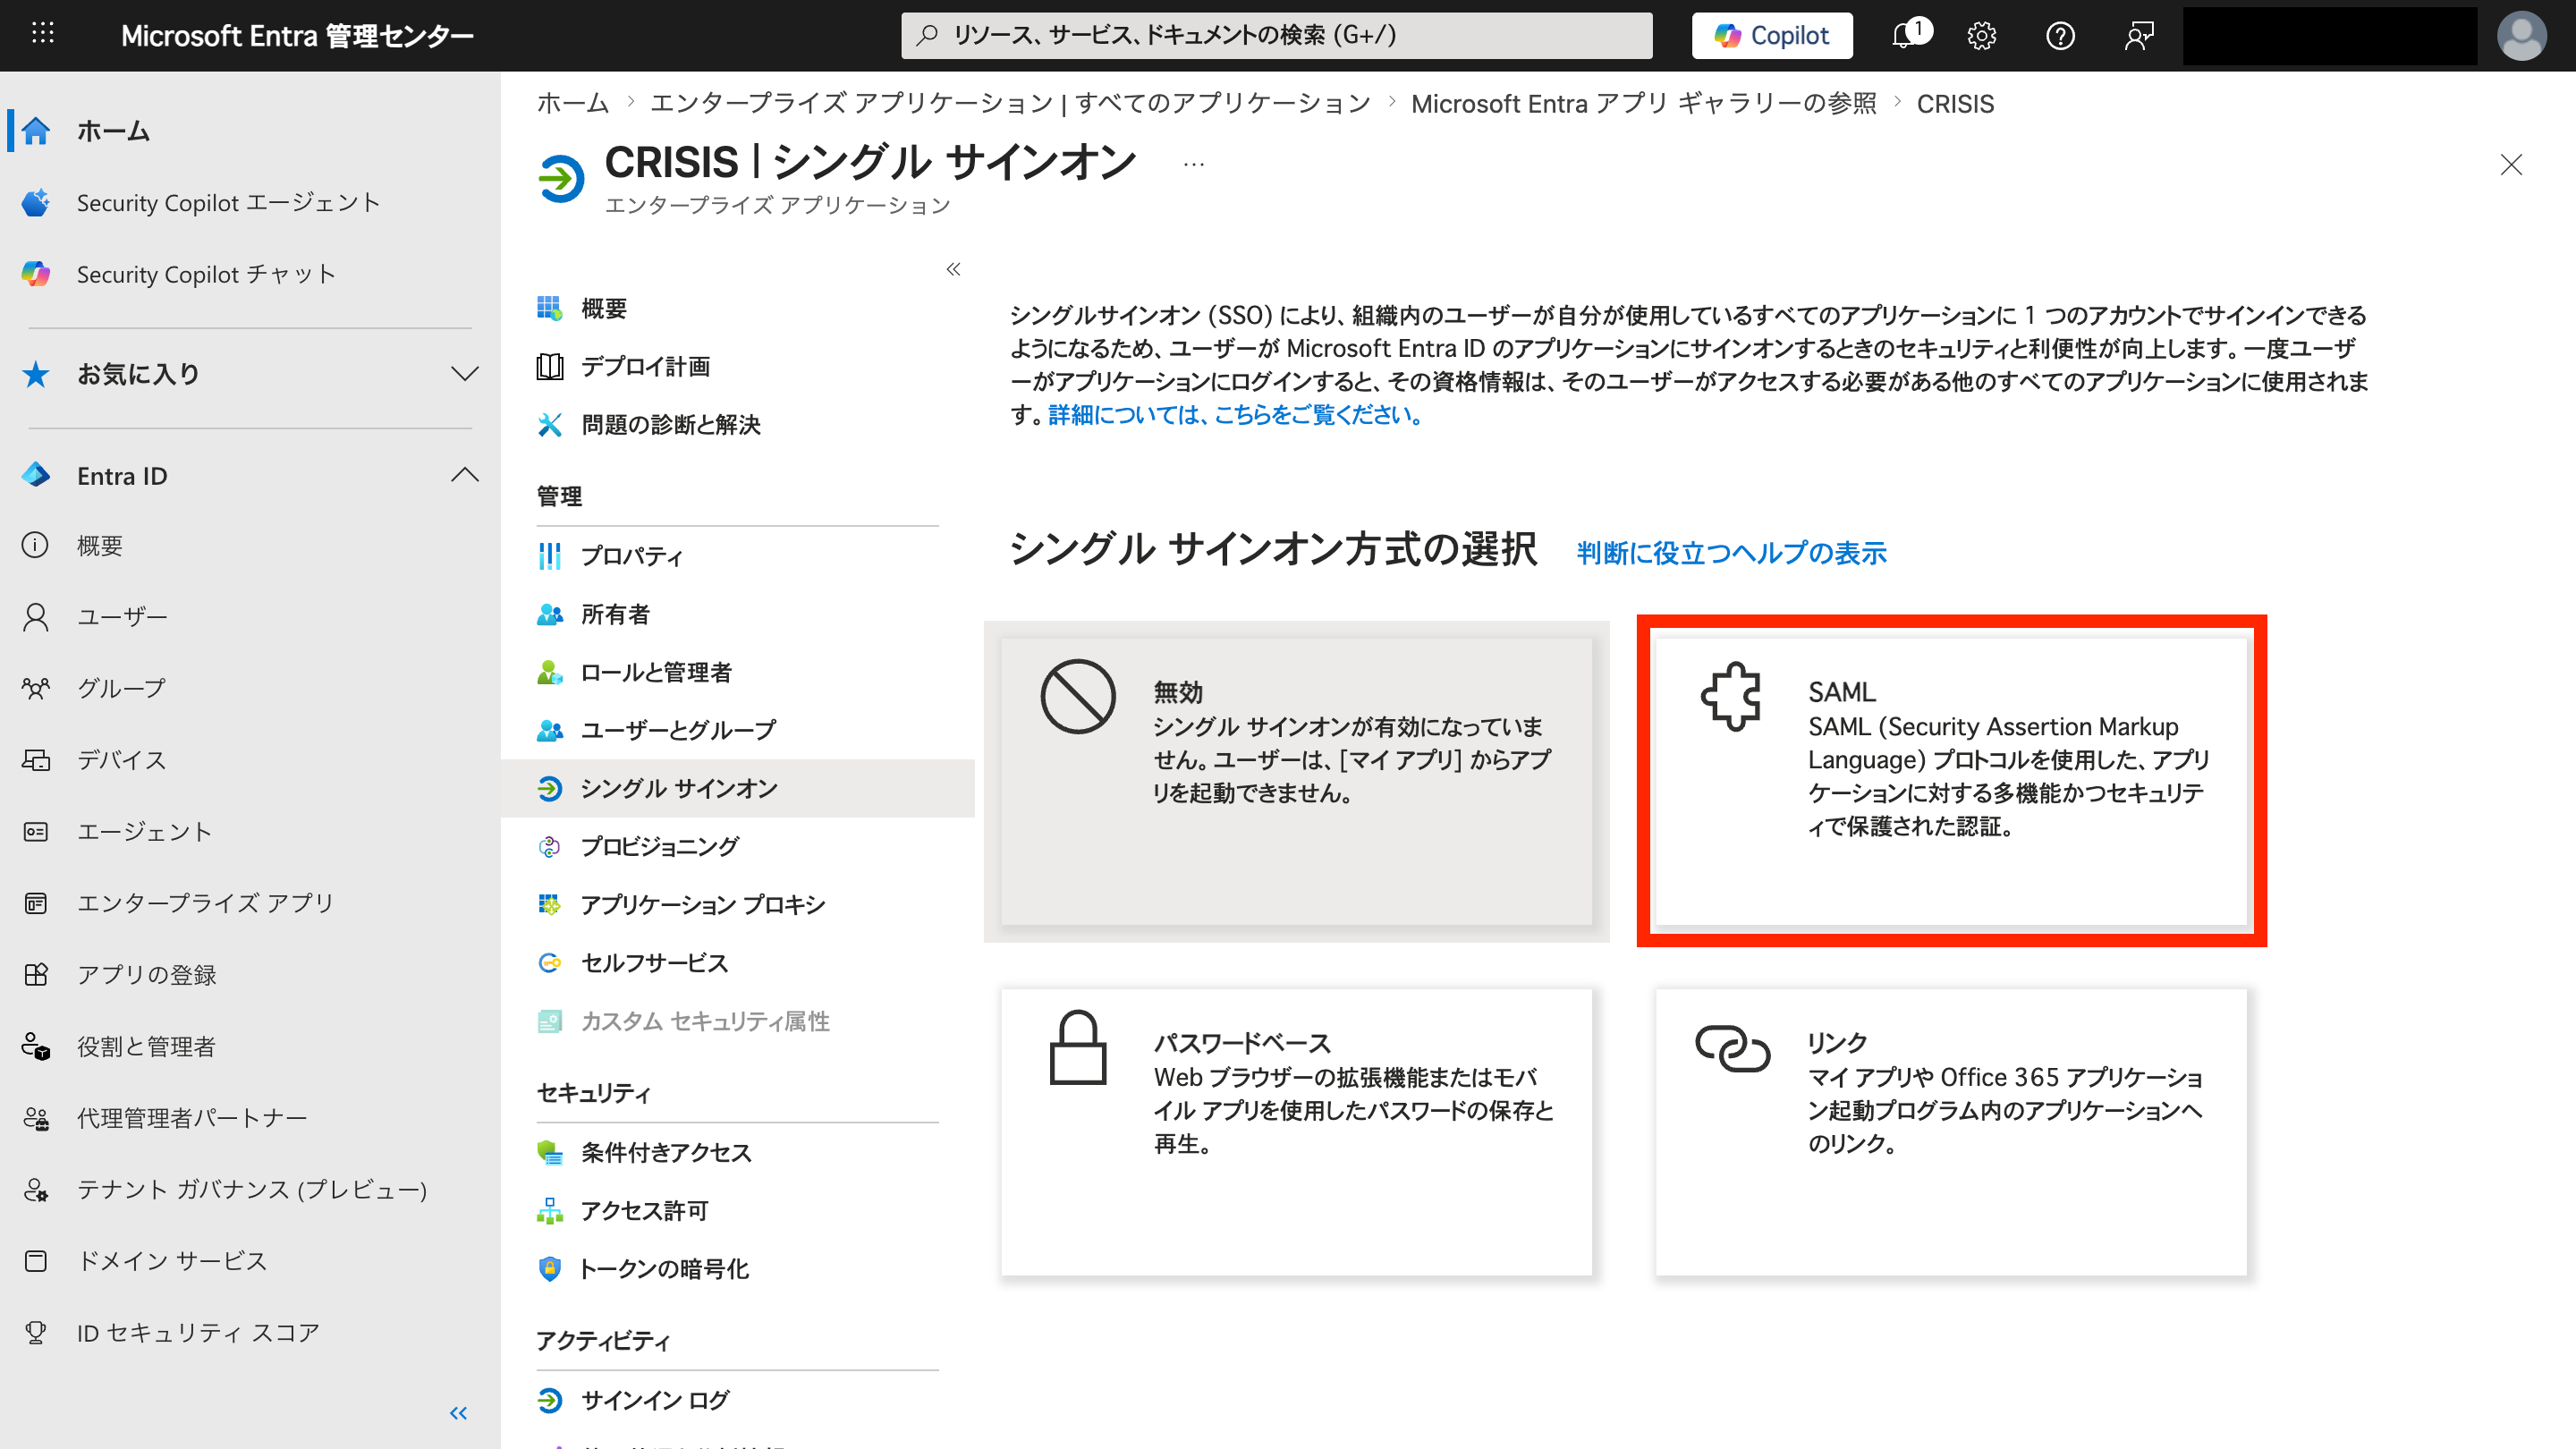Click the アプリケーション プロキシ icon

549,905
